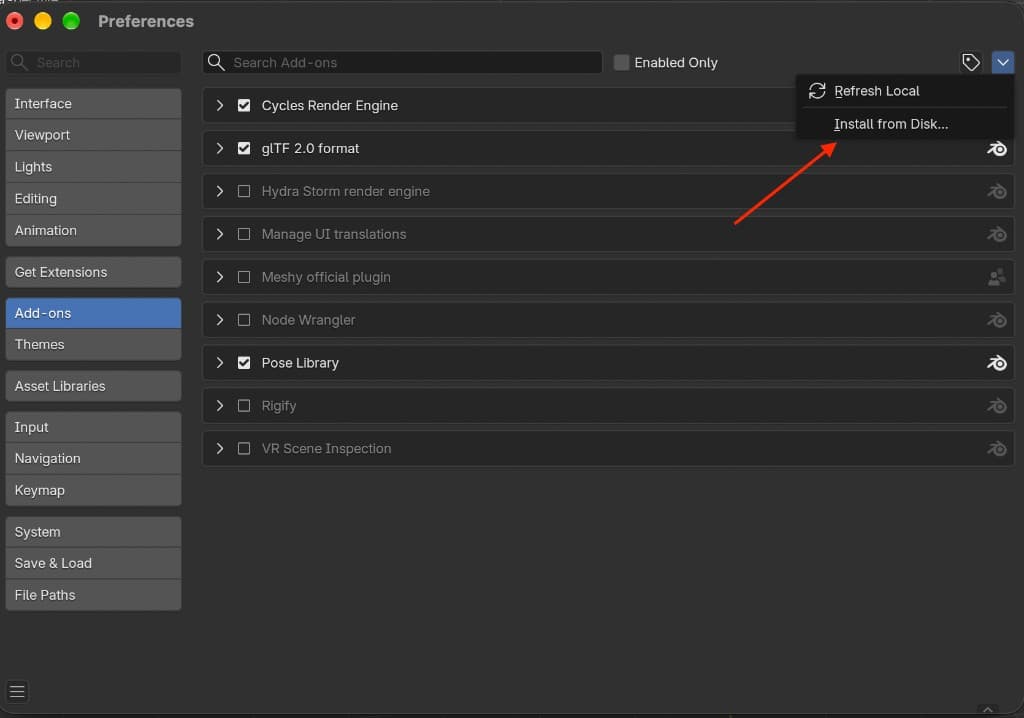Expand VR Scene Inspection details
Viewport: 1024px width, 718px height.
click(220, 449)
